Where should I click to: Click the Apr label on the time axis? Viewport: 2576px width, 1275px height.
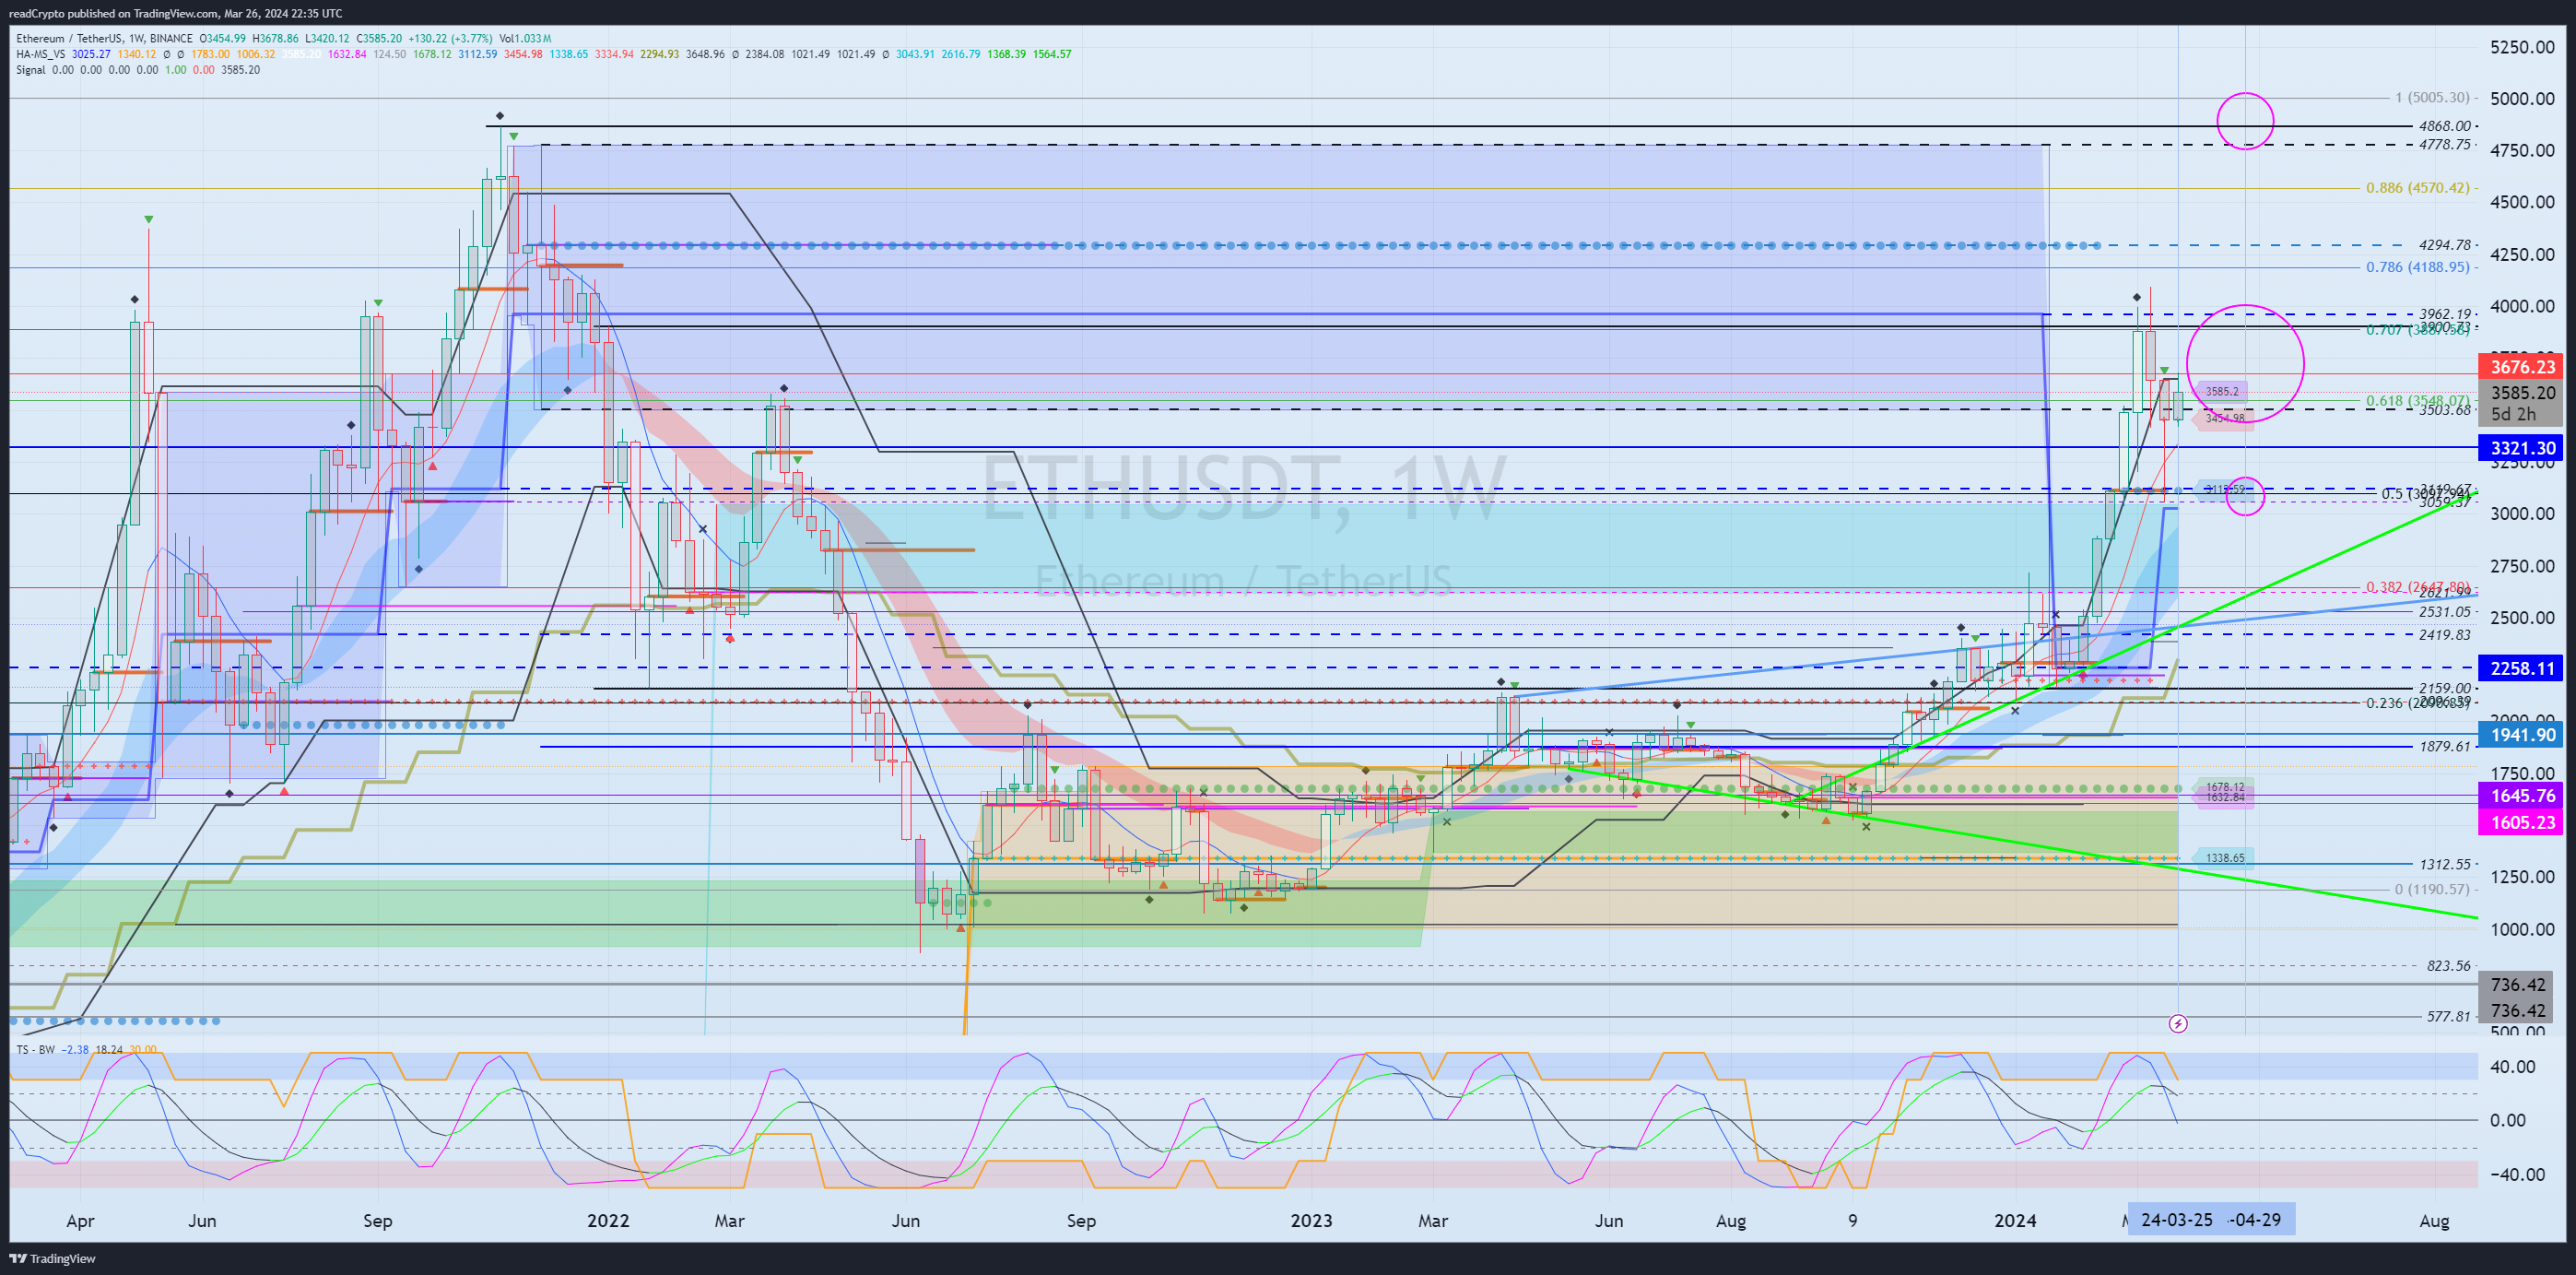(80, 1221)
